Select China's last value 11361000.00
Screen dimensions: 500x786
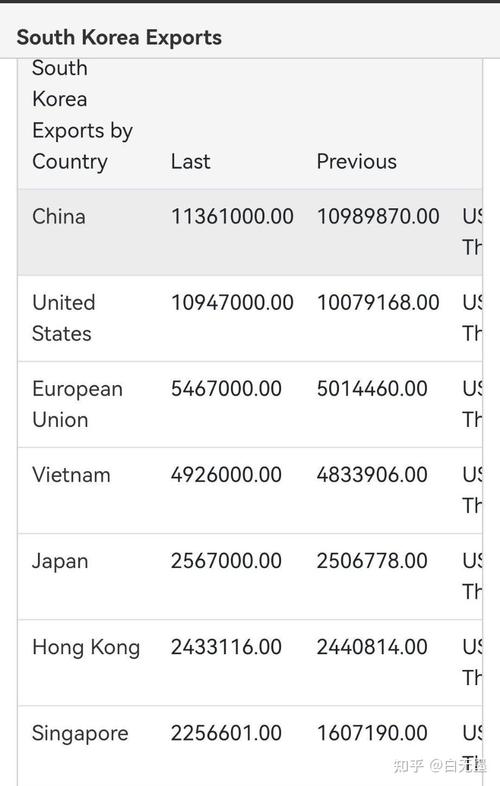(x=232, y=217)
